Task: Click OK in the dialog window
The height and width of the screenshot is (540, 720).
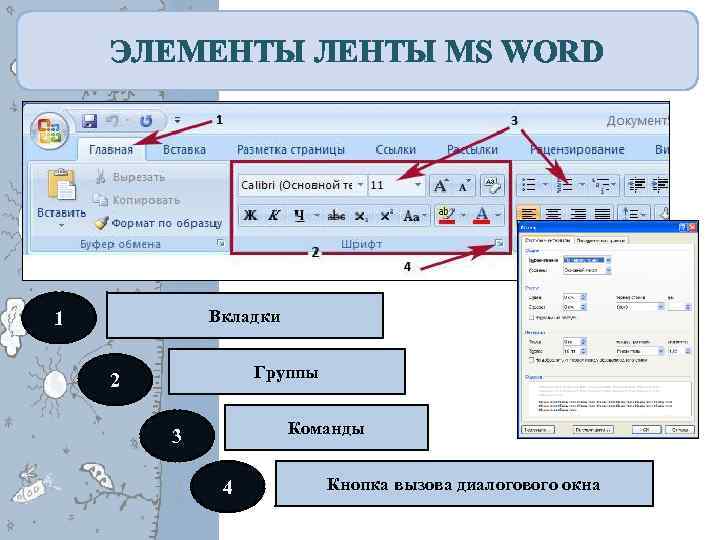Action: [x=646, y=430]
